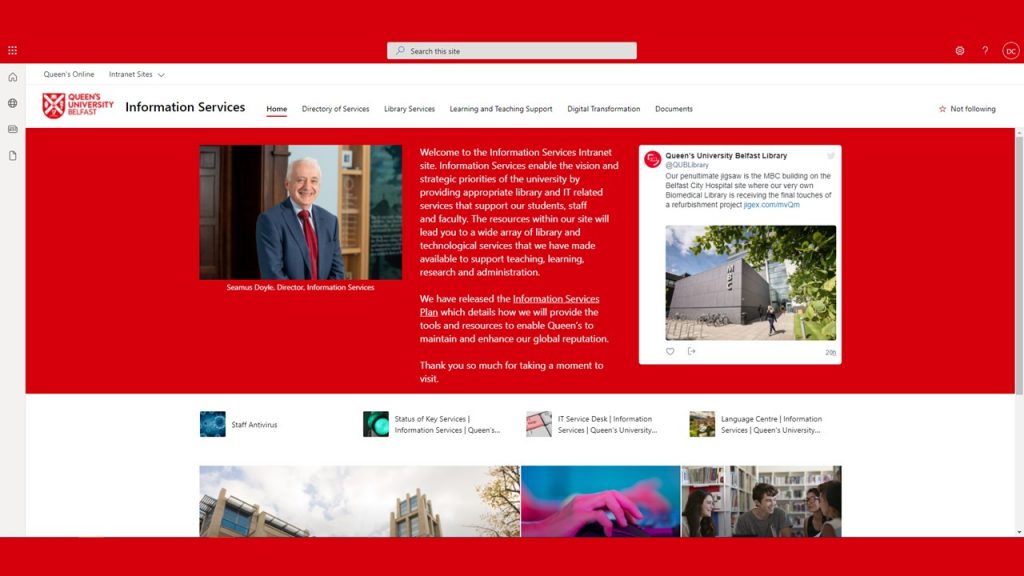Expand the Intranet Sites dropdown

[137, 74]
